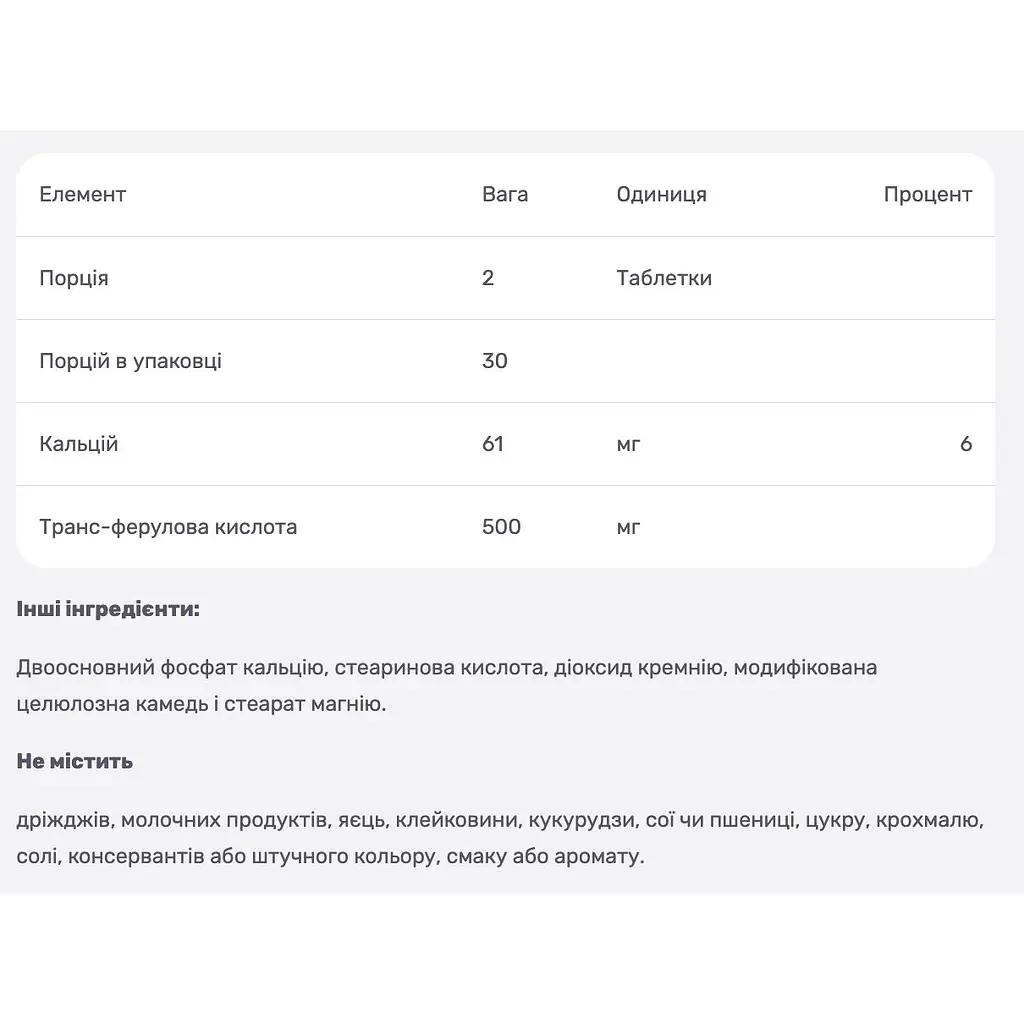Click the value 30 in table
Image resolution: width=1024 pixels, height=1024 pixels.
pos(494,361)
